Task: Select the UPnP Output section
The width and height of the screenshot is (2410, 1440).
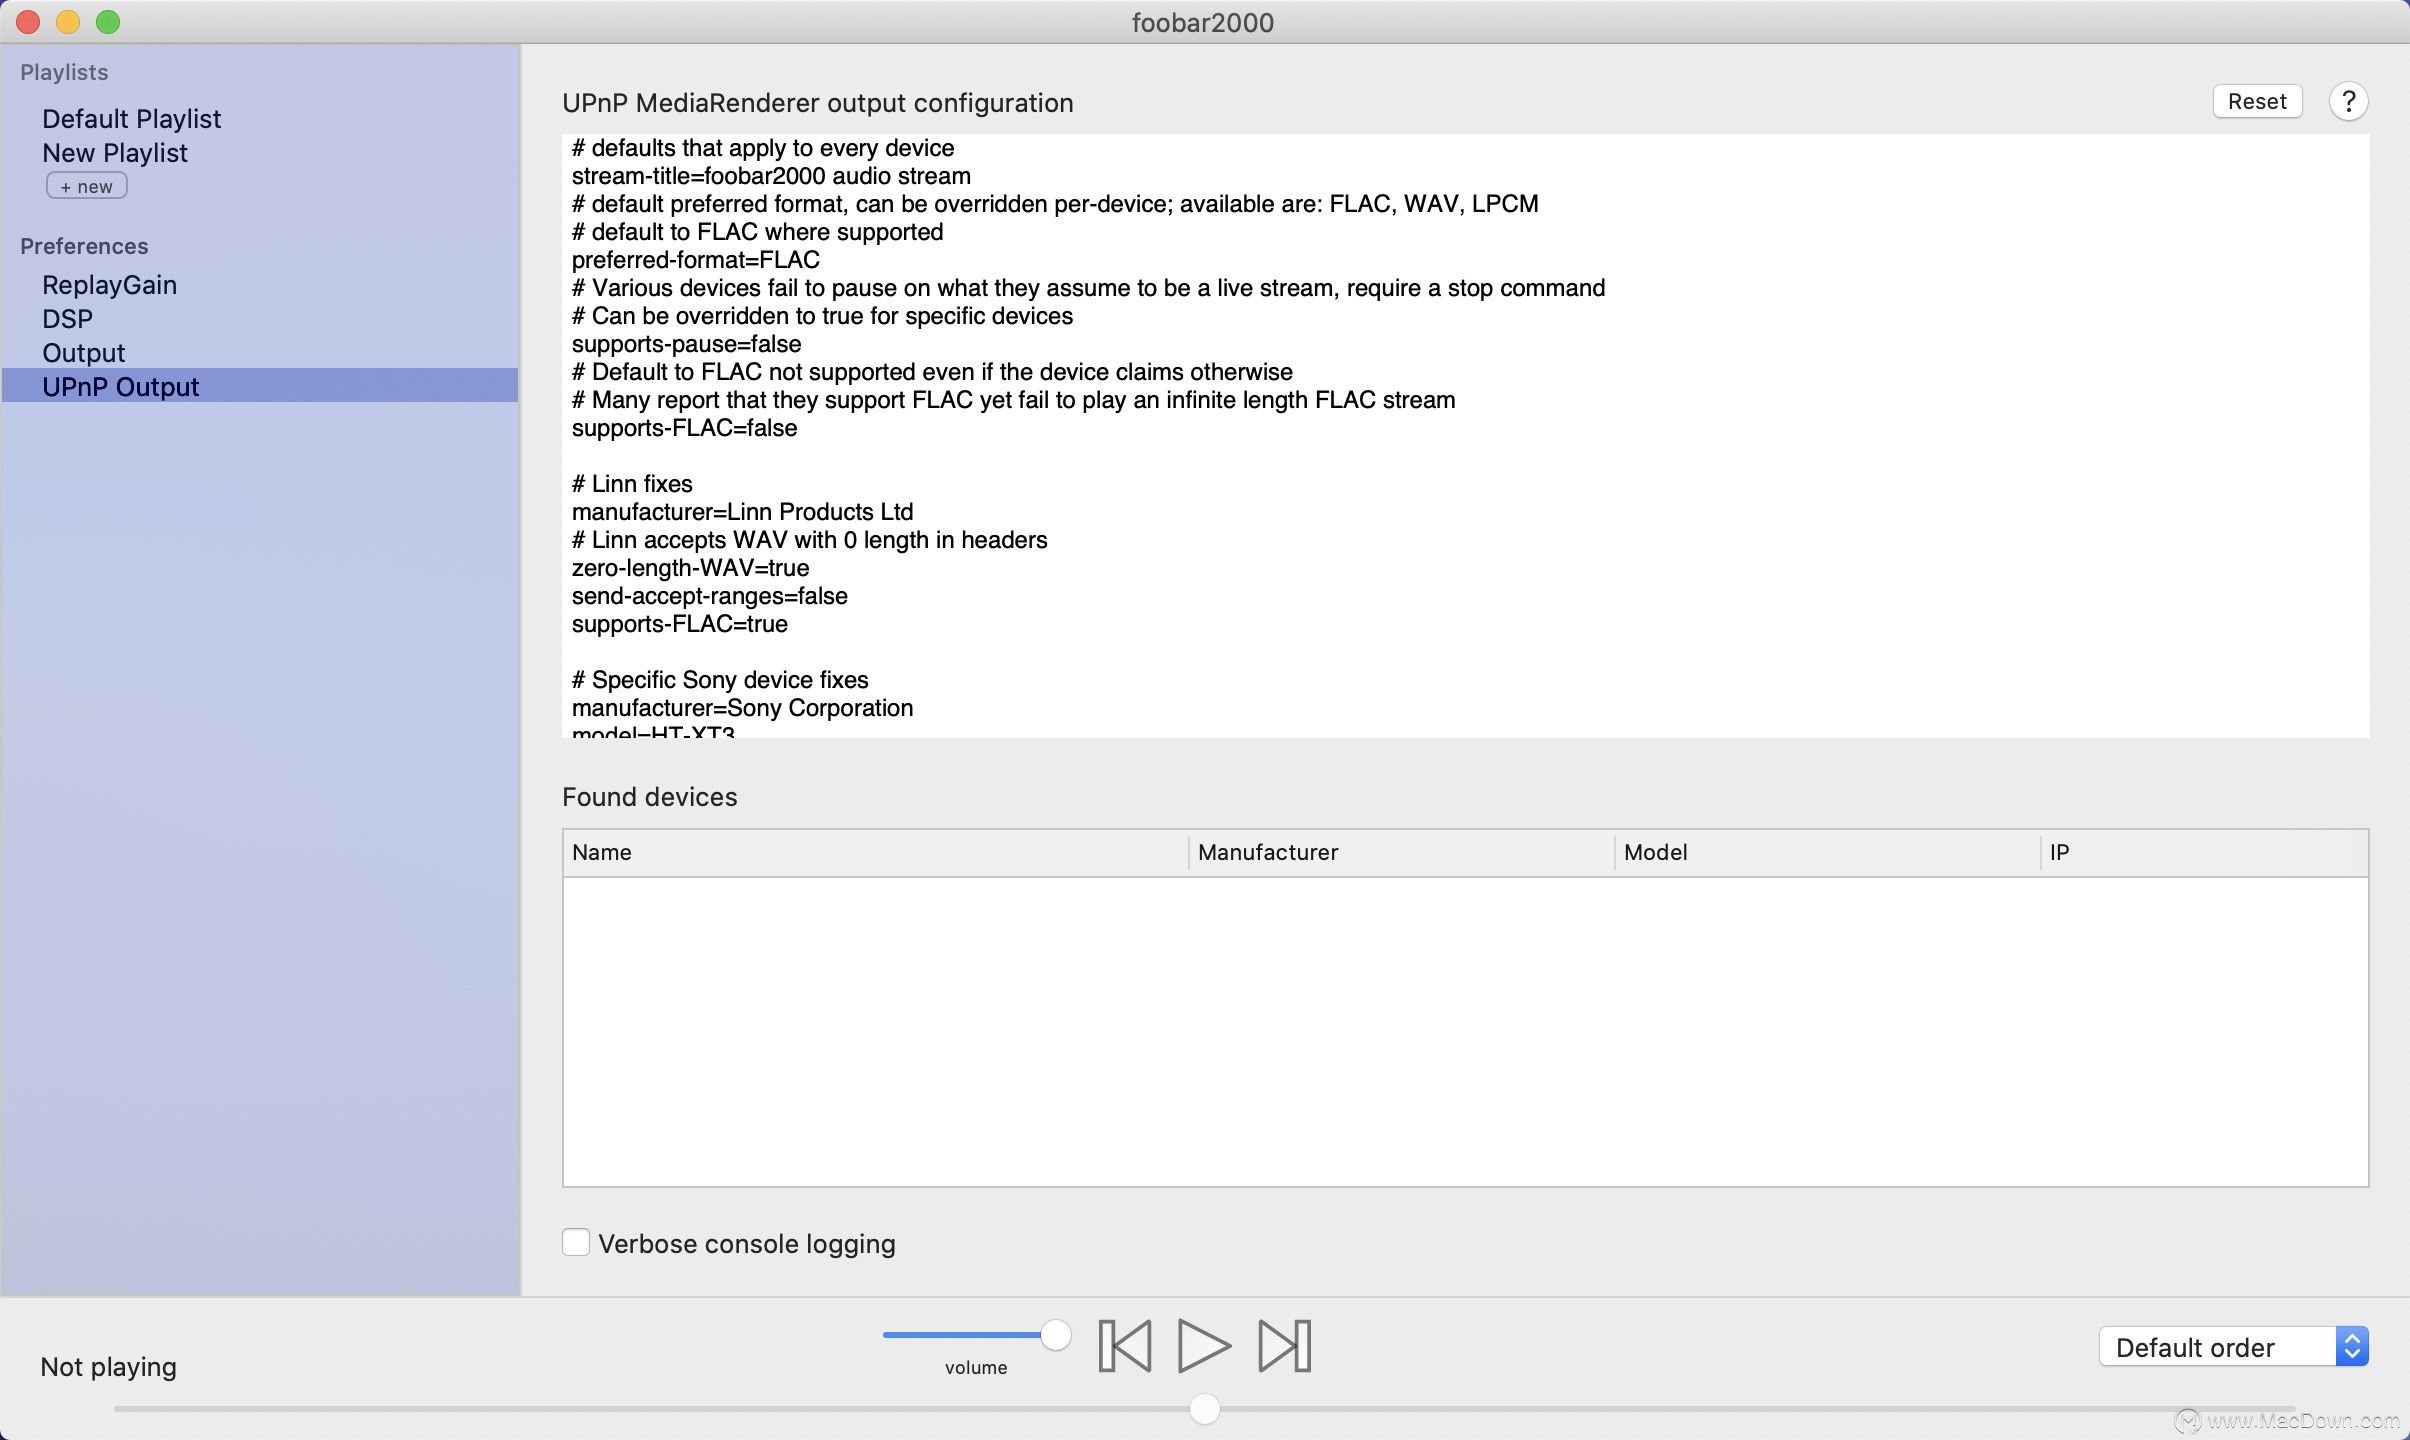Action: tap(120, 386)
